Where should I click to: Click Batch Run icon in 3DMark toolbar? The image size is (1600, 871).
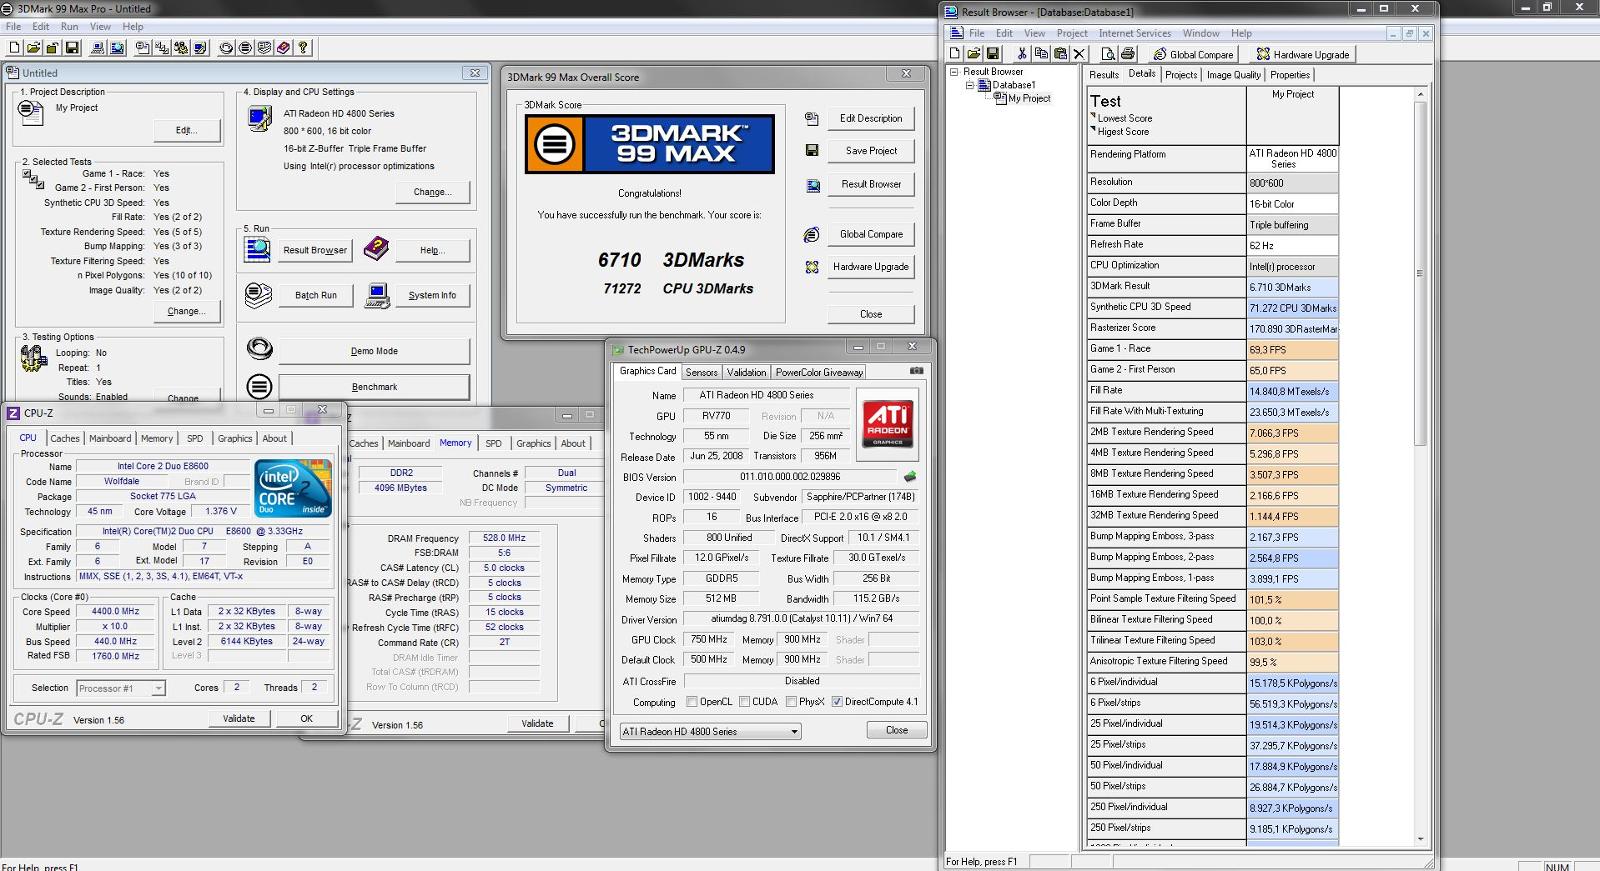coord(264,47)
